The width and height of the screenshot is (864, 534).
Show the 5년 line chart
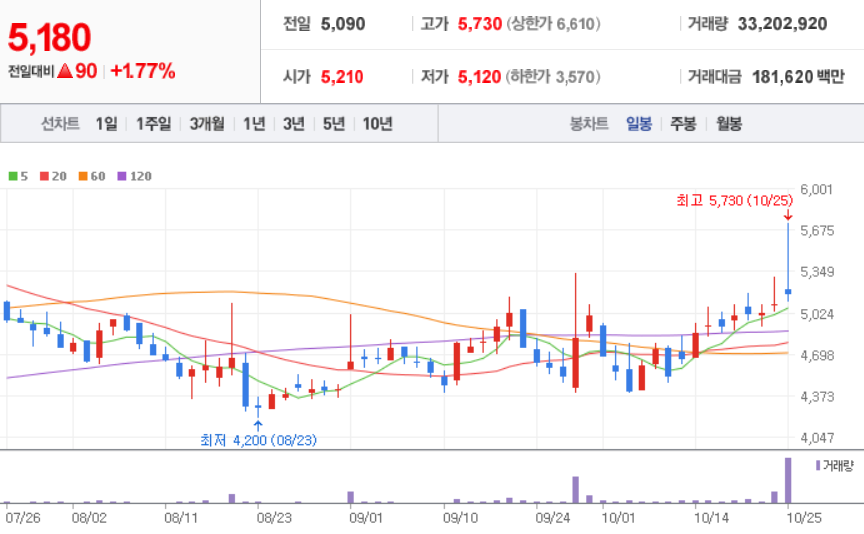click(x=333, y=124)
